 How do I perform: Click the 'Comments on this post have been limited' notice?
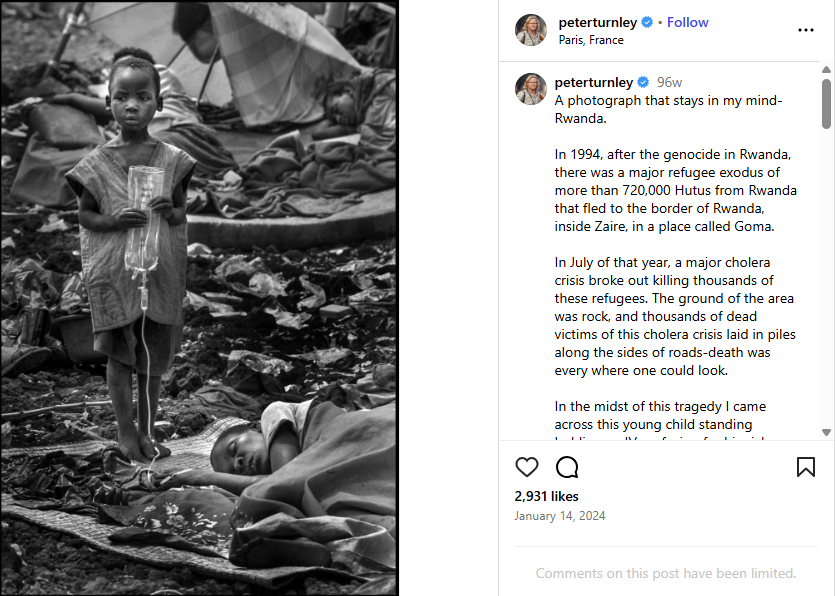point(665,573)
